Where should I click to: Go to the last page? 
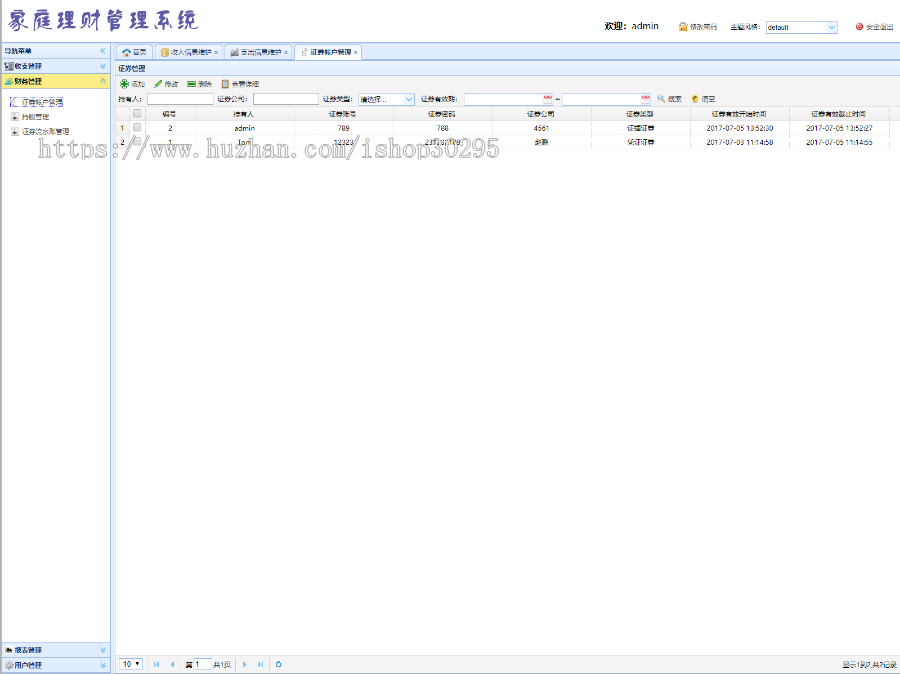click(x=261, y=664)
